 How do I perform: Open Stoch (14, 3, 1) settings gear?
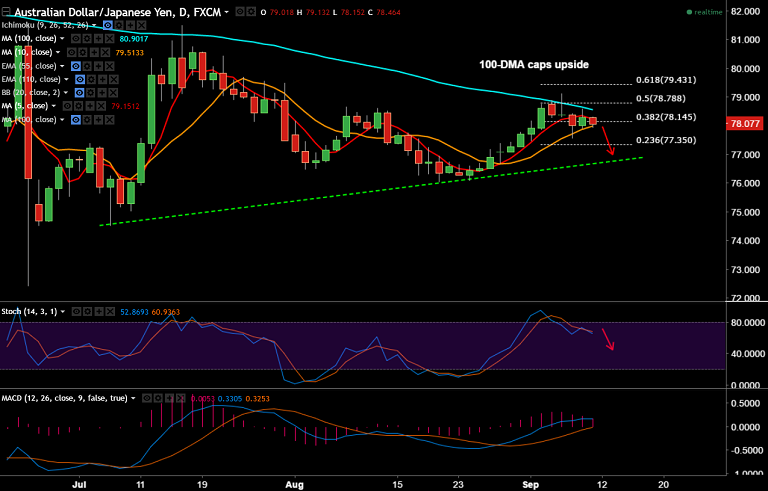click(88, 312)
